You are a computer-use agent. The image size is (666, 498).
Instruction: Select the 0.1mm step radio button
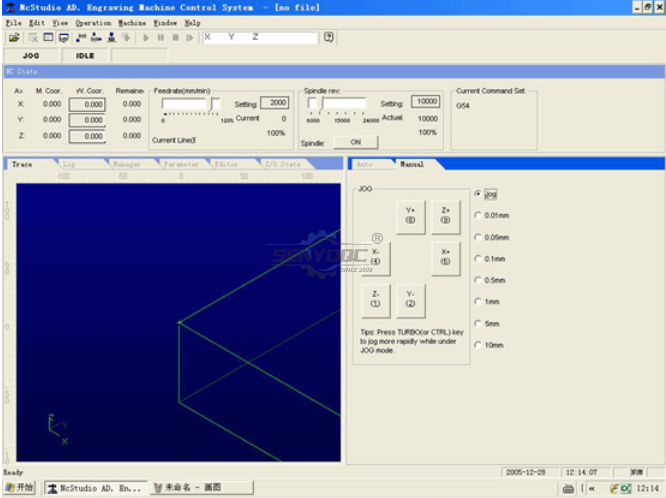(478, 258)
